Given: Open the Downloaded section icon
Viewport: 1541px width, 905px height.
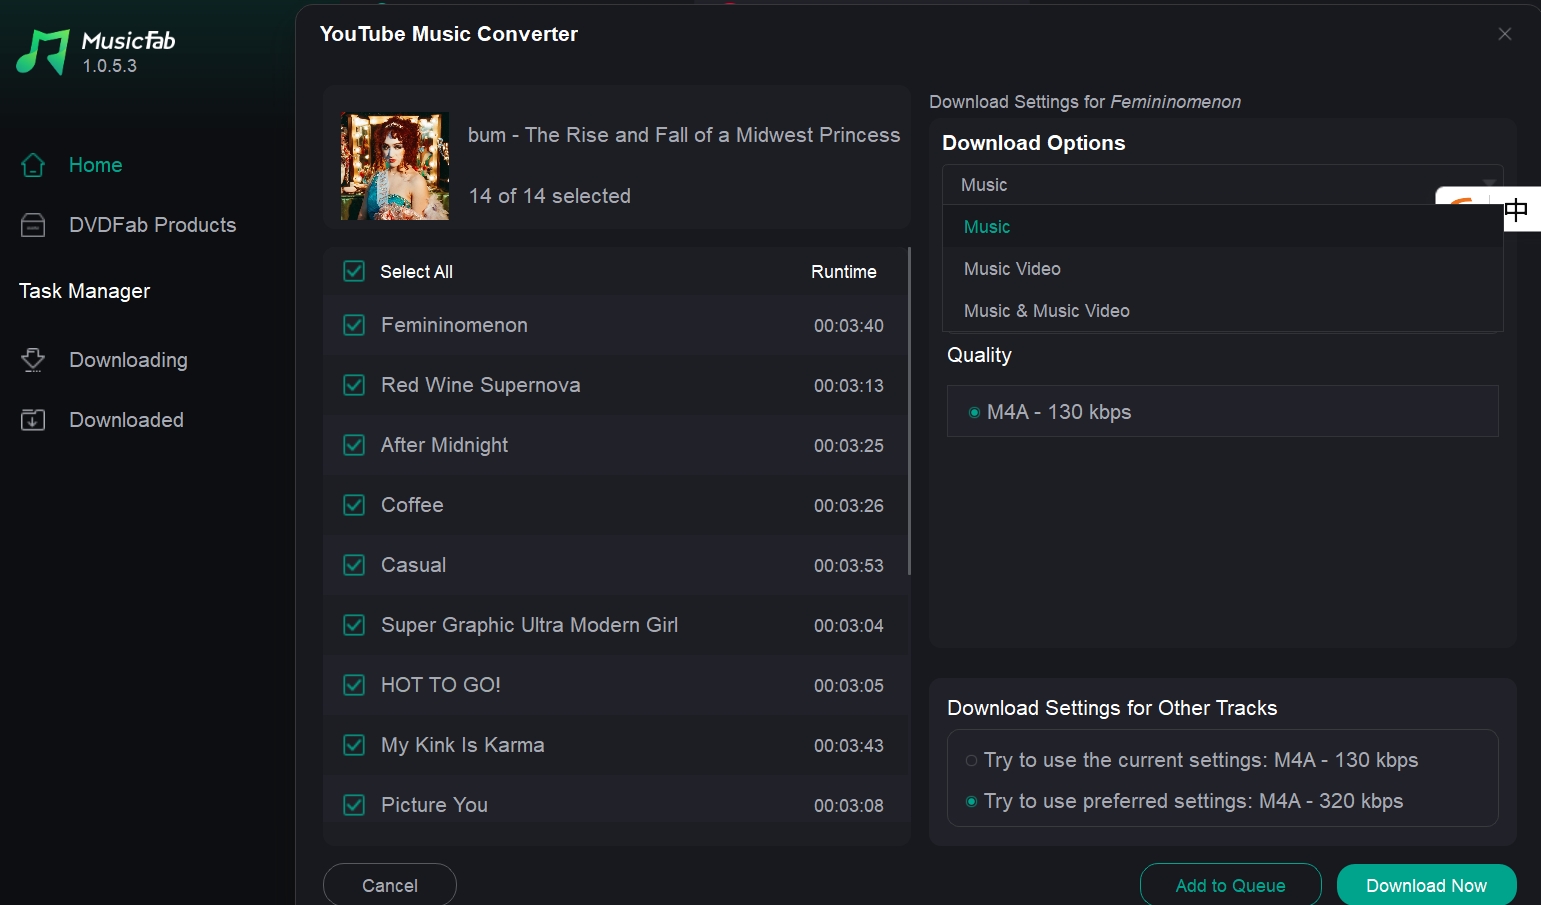Looking at the screenshot, I should coord(33,419).
